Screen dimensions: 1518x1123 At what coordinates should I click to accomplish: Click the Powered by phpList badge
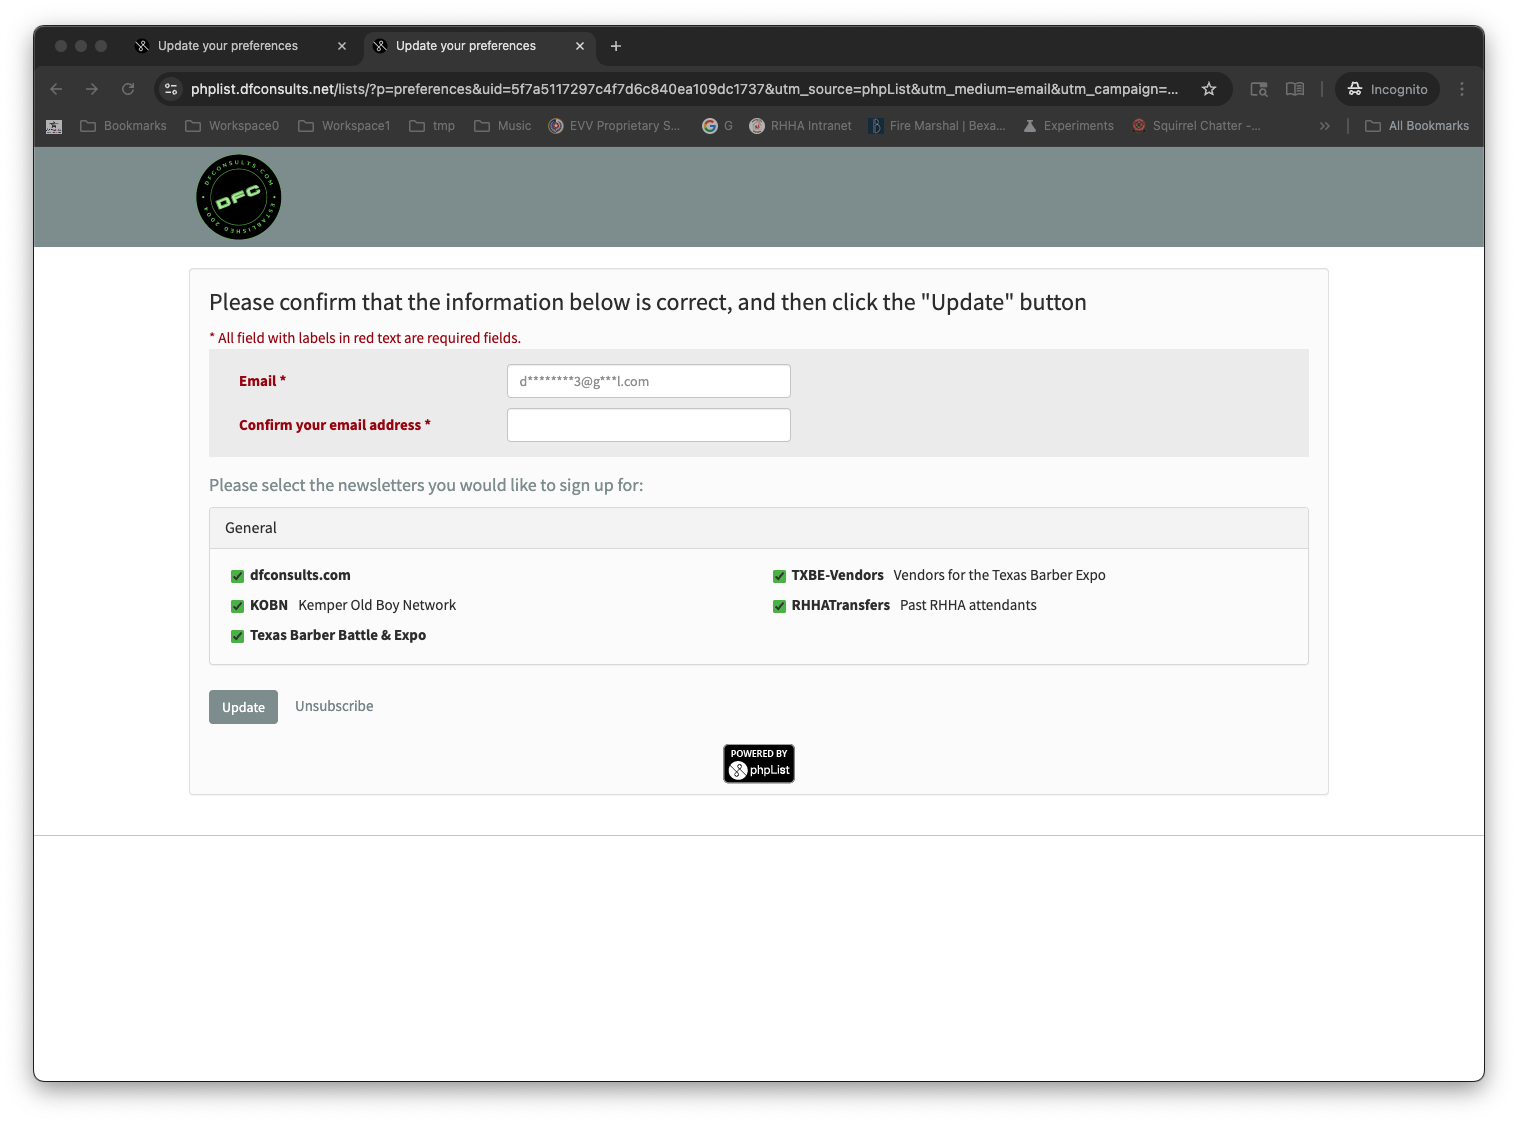coord(758,763)
